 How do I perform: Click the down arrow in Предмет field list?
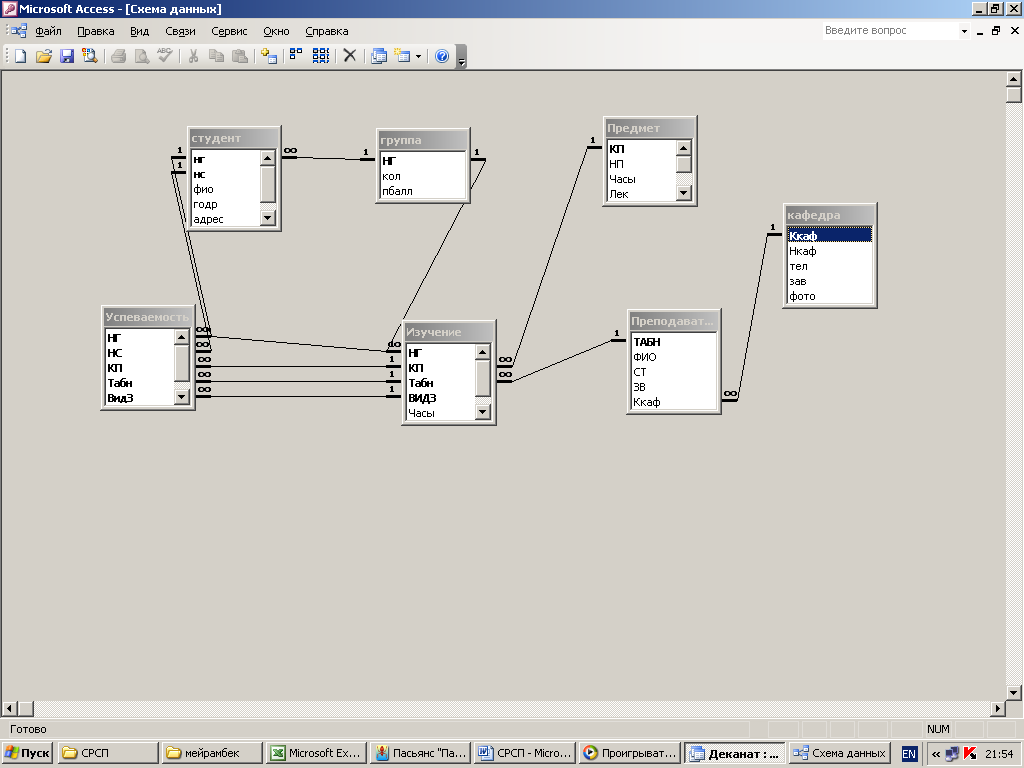click(x=683, y=193)
